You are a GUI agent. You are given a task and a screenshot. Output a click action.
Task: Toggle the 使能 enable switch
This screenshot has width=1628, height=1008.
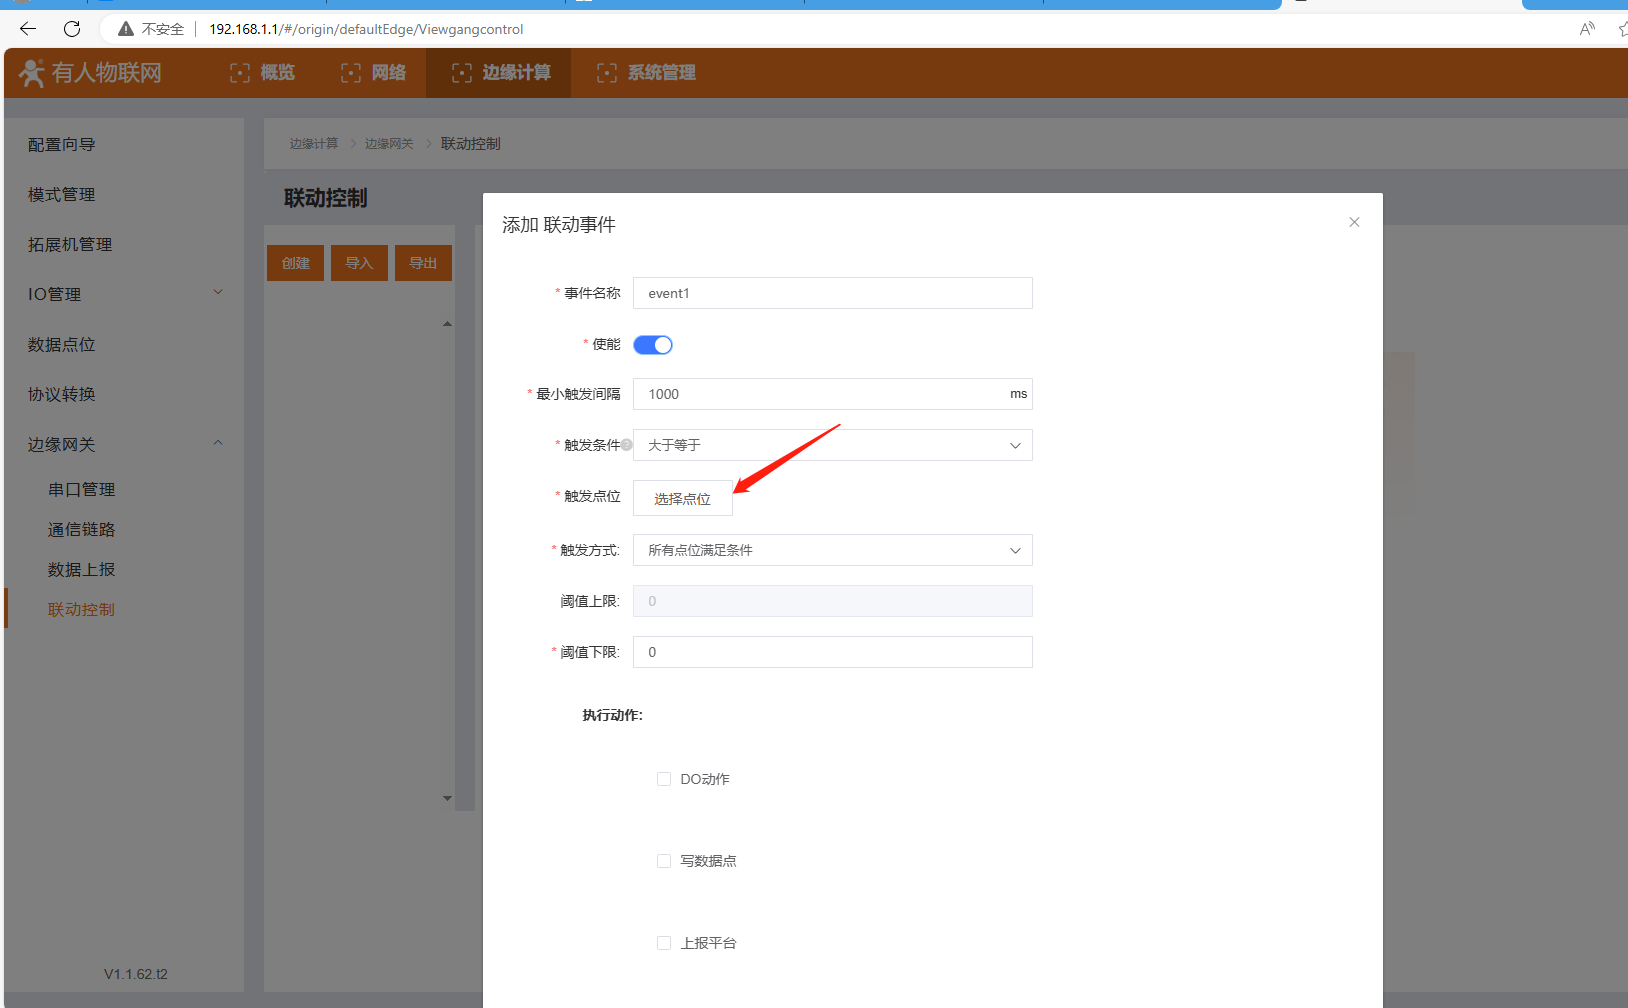pos(653,345)
